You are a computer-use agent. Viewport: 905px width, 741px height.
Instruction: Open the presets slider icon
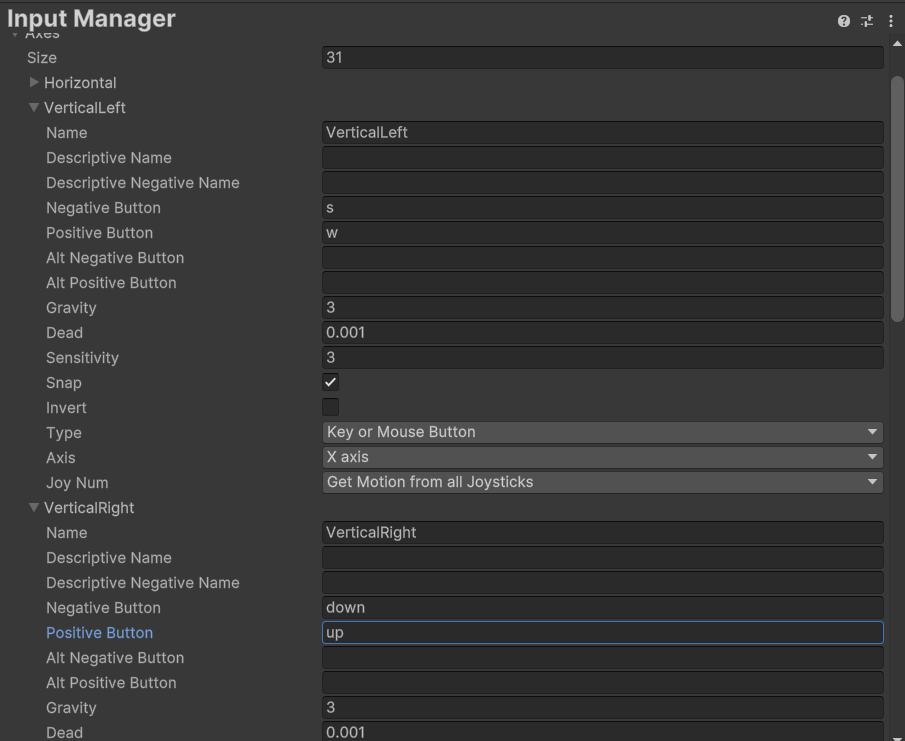point(867,21)
